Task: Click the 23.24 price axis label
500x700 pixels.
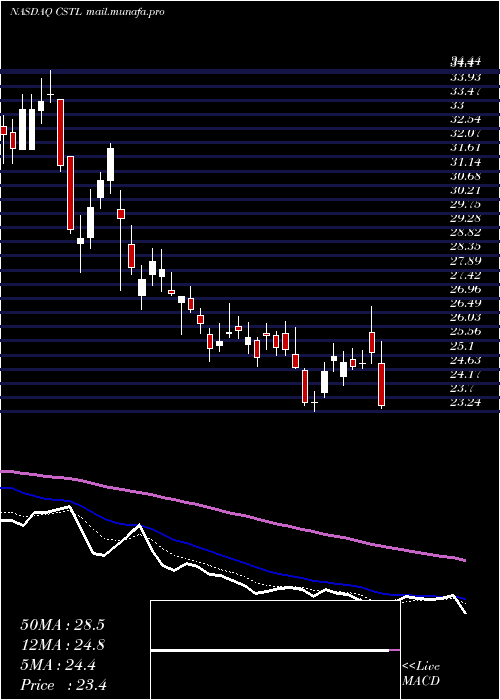Action: click(465, 402)
